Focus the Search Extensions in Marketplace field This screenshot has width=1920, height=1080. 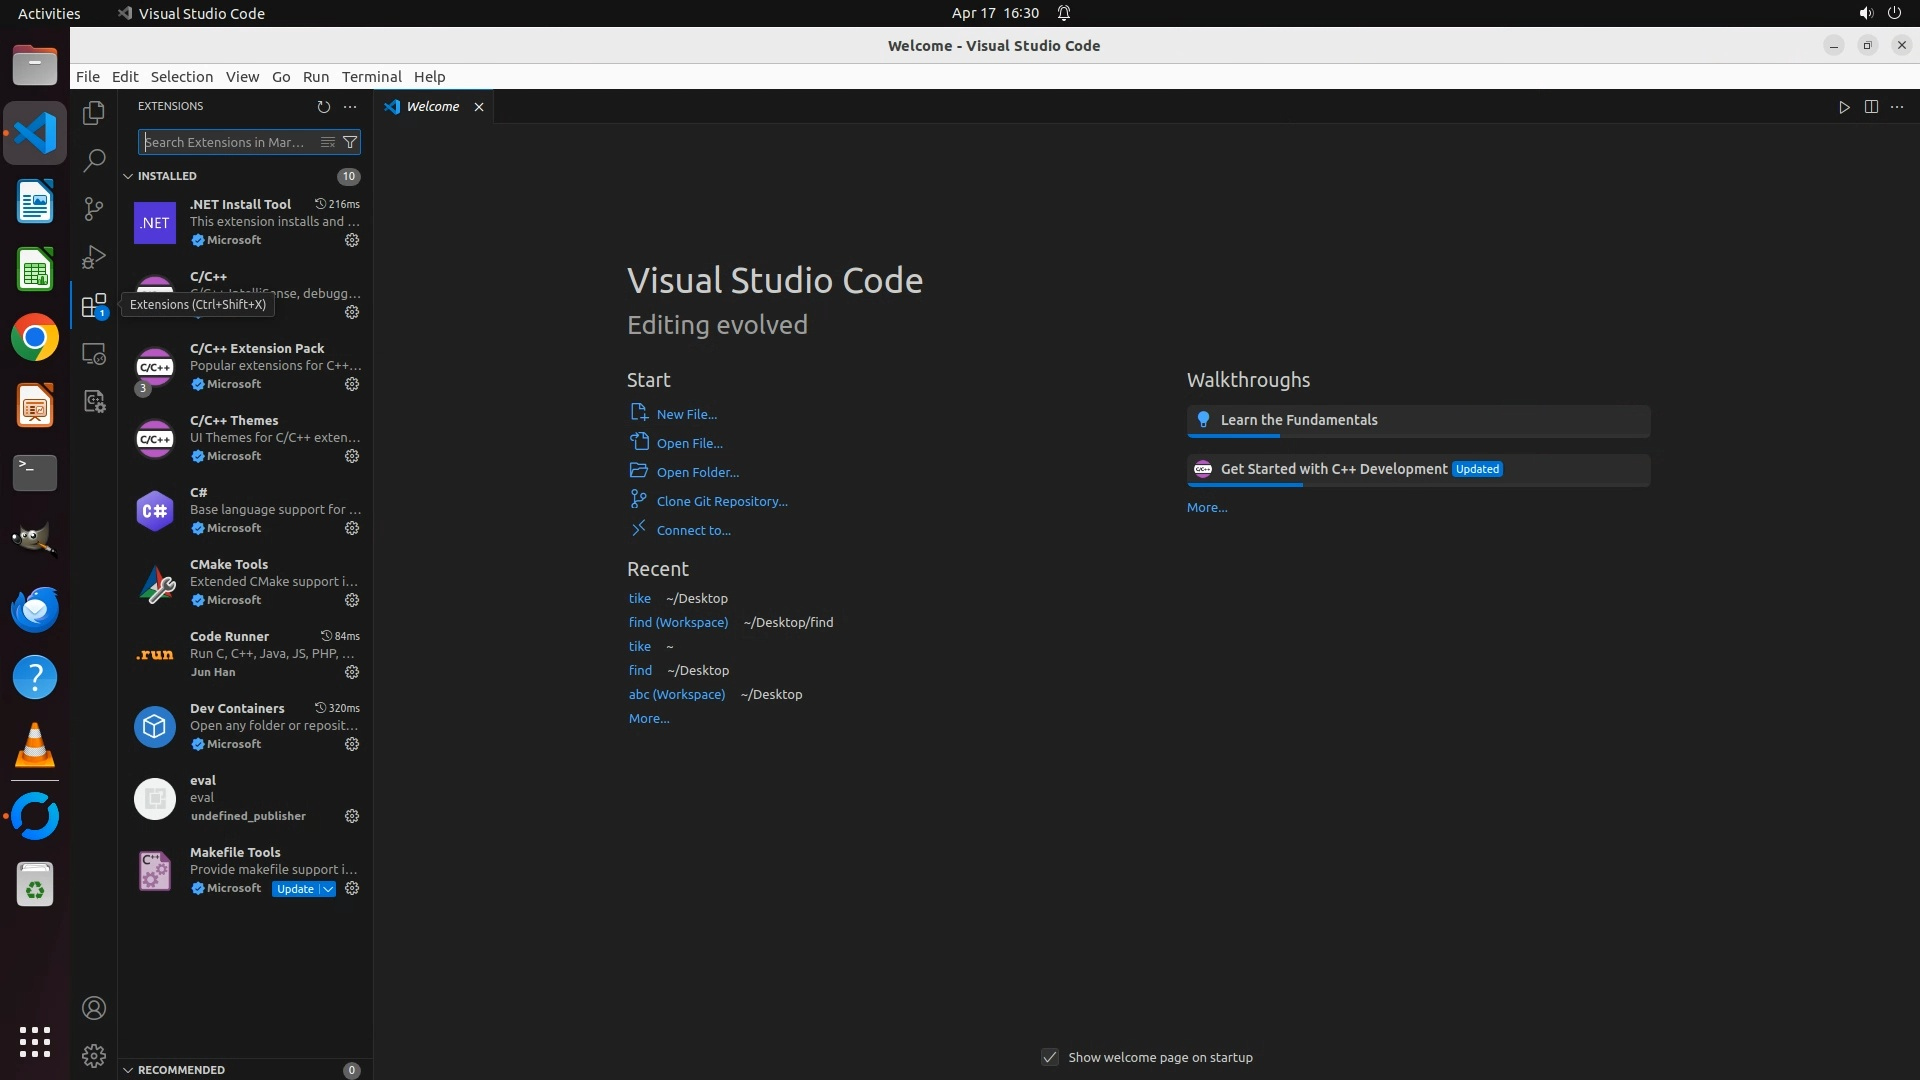228,142
